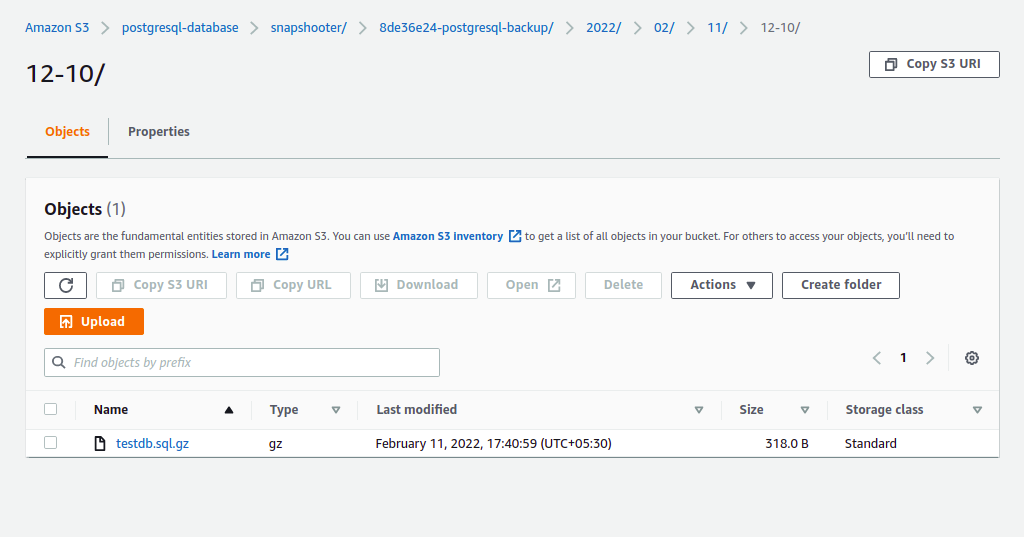Viewport: 1024px width, 537px height.
Task: Navigate to Amazon S3 breadcrumb
Action: (57, 28)
